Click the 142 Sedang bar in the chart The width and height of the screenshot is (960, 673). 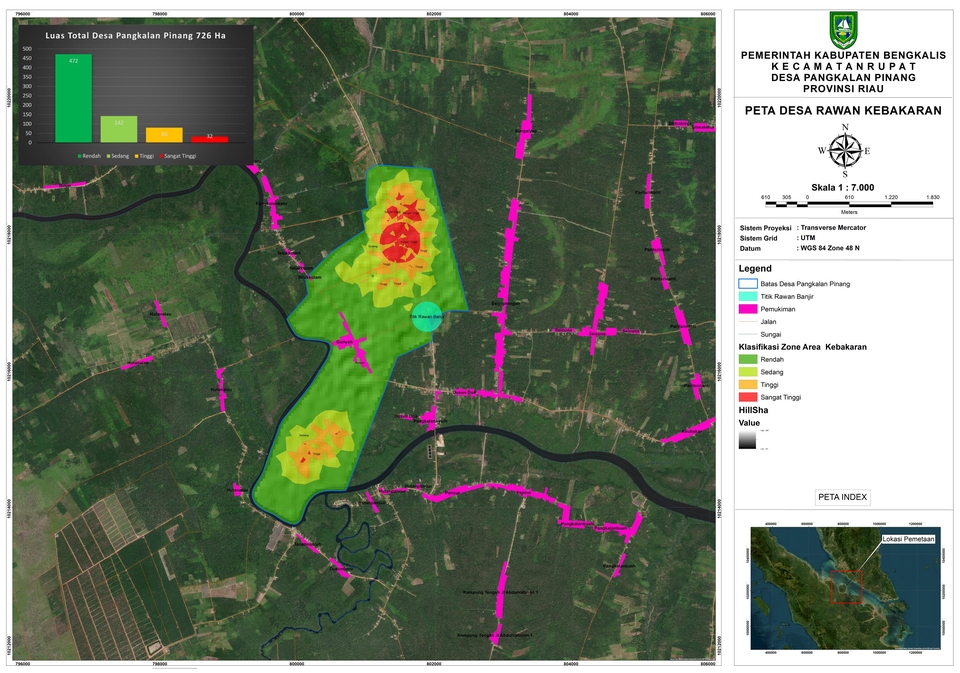coord(119,129)
